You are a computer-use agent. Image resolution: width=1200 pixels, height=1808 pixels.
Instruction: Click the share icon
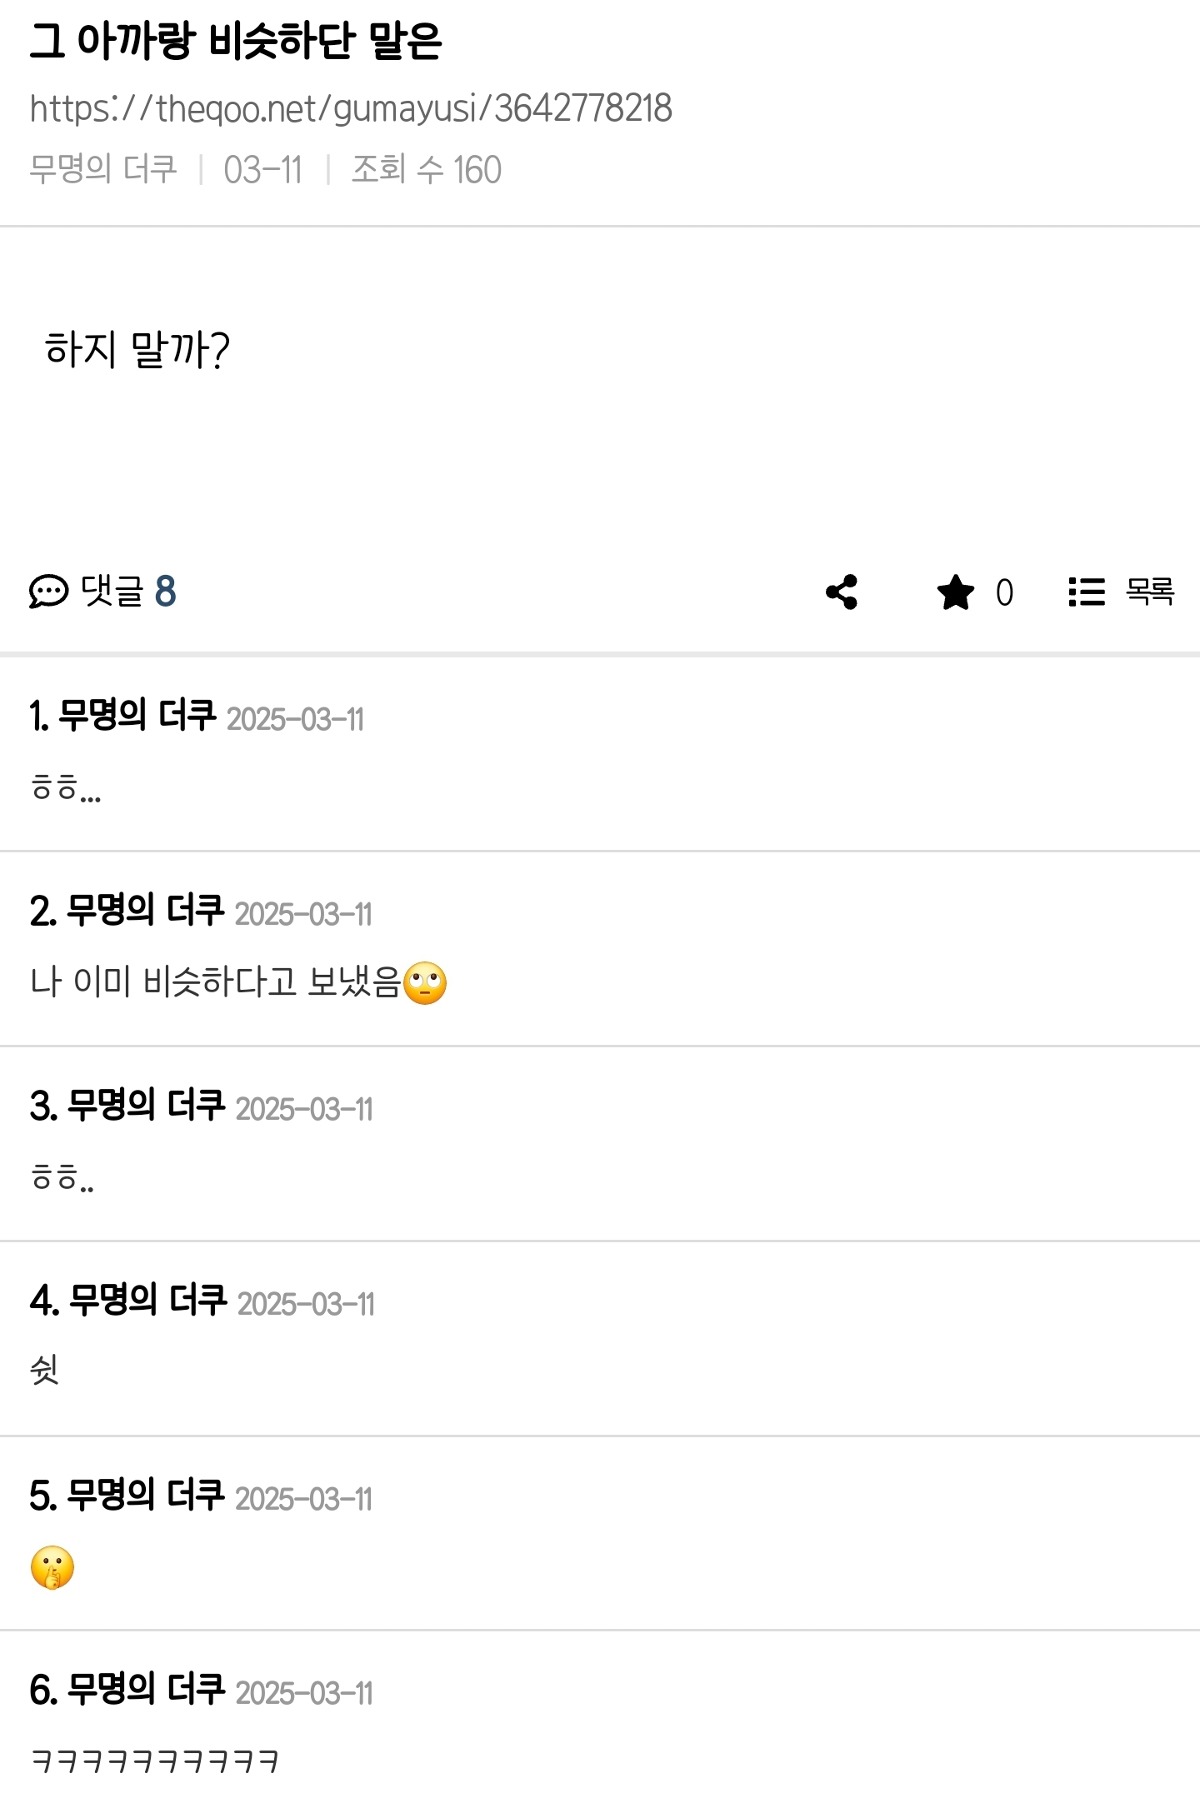pyautogui.click(x=842, y=592)
